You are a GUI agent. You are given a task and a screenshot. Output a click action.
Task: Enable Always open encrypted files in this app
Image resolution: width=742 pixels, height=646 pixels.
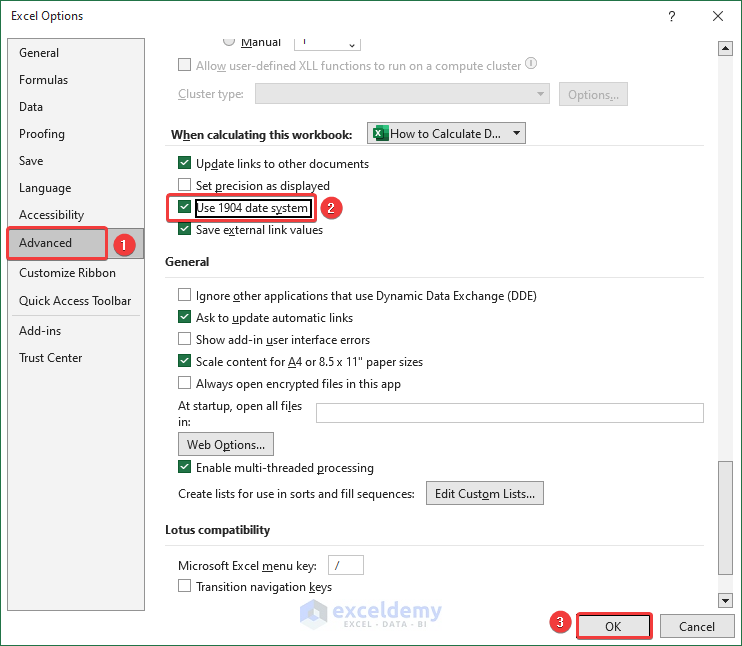click(x=185, y=382)
